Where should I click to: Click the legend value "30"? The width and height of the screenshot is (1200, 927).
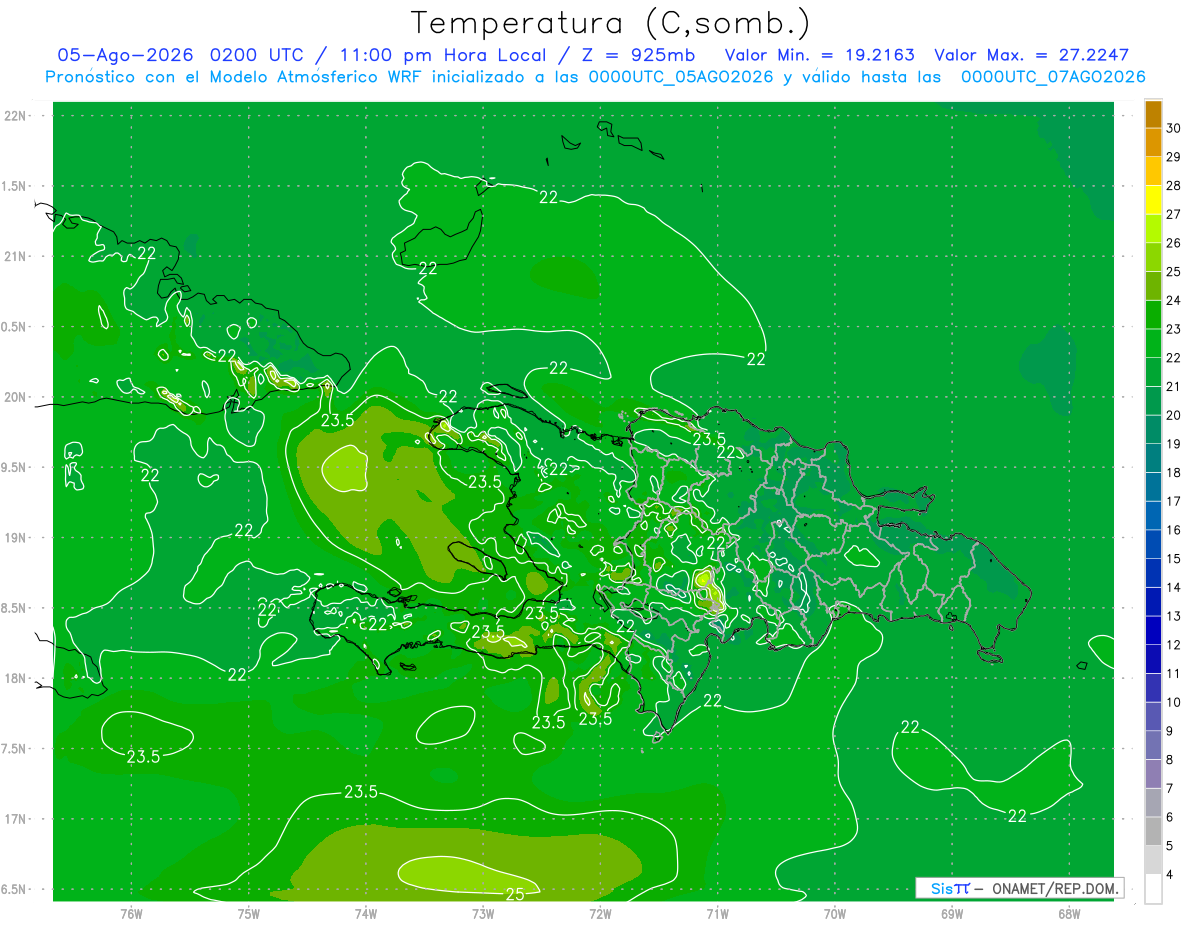coord(1174,128)
